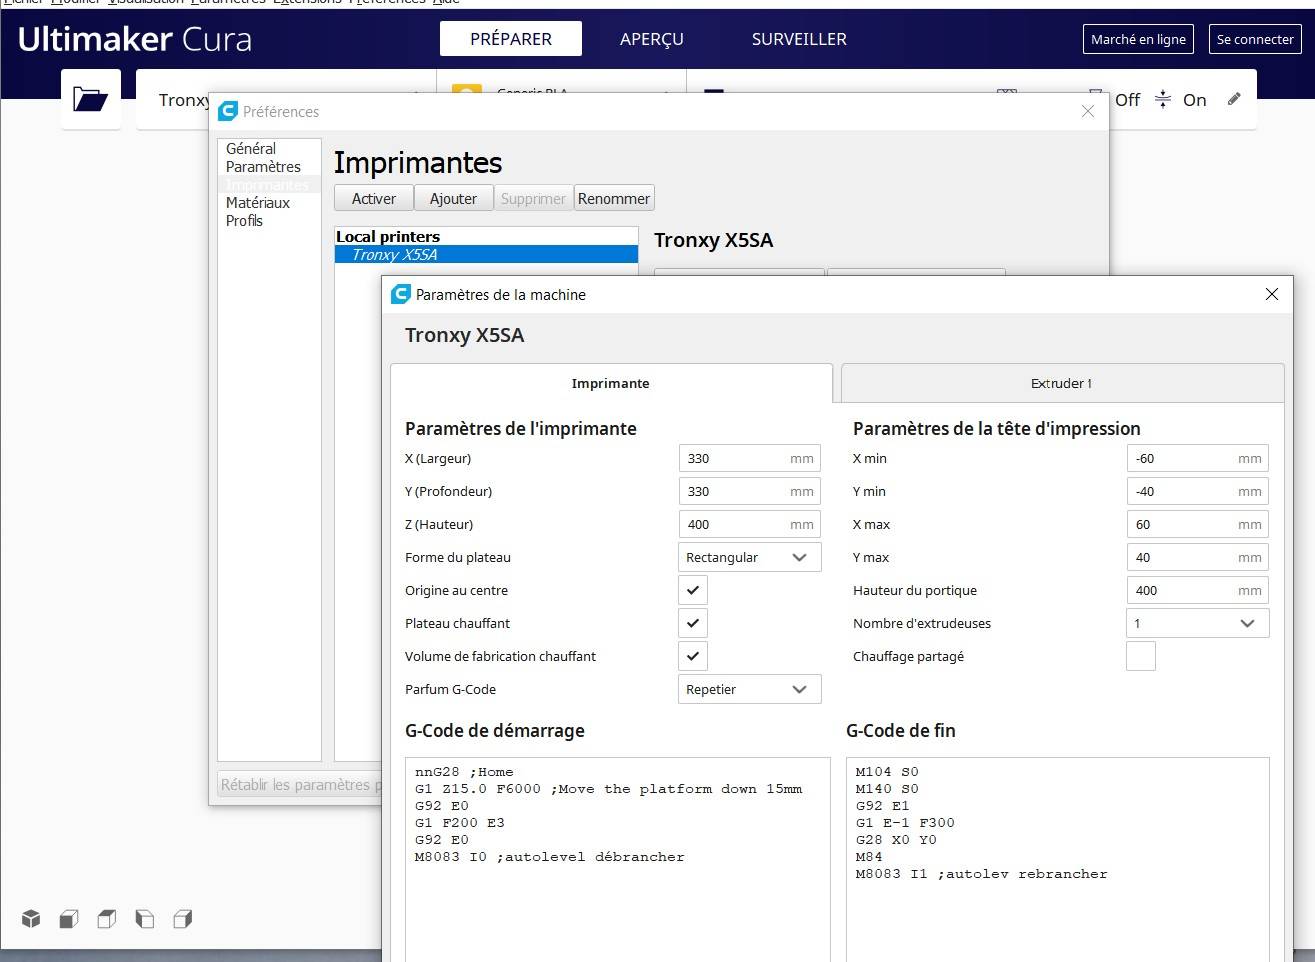The height and width of the screenshot is (962, 1315).
Task: Select the 3D perspective view cube
Action: (x=31, y=919)
